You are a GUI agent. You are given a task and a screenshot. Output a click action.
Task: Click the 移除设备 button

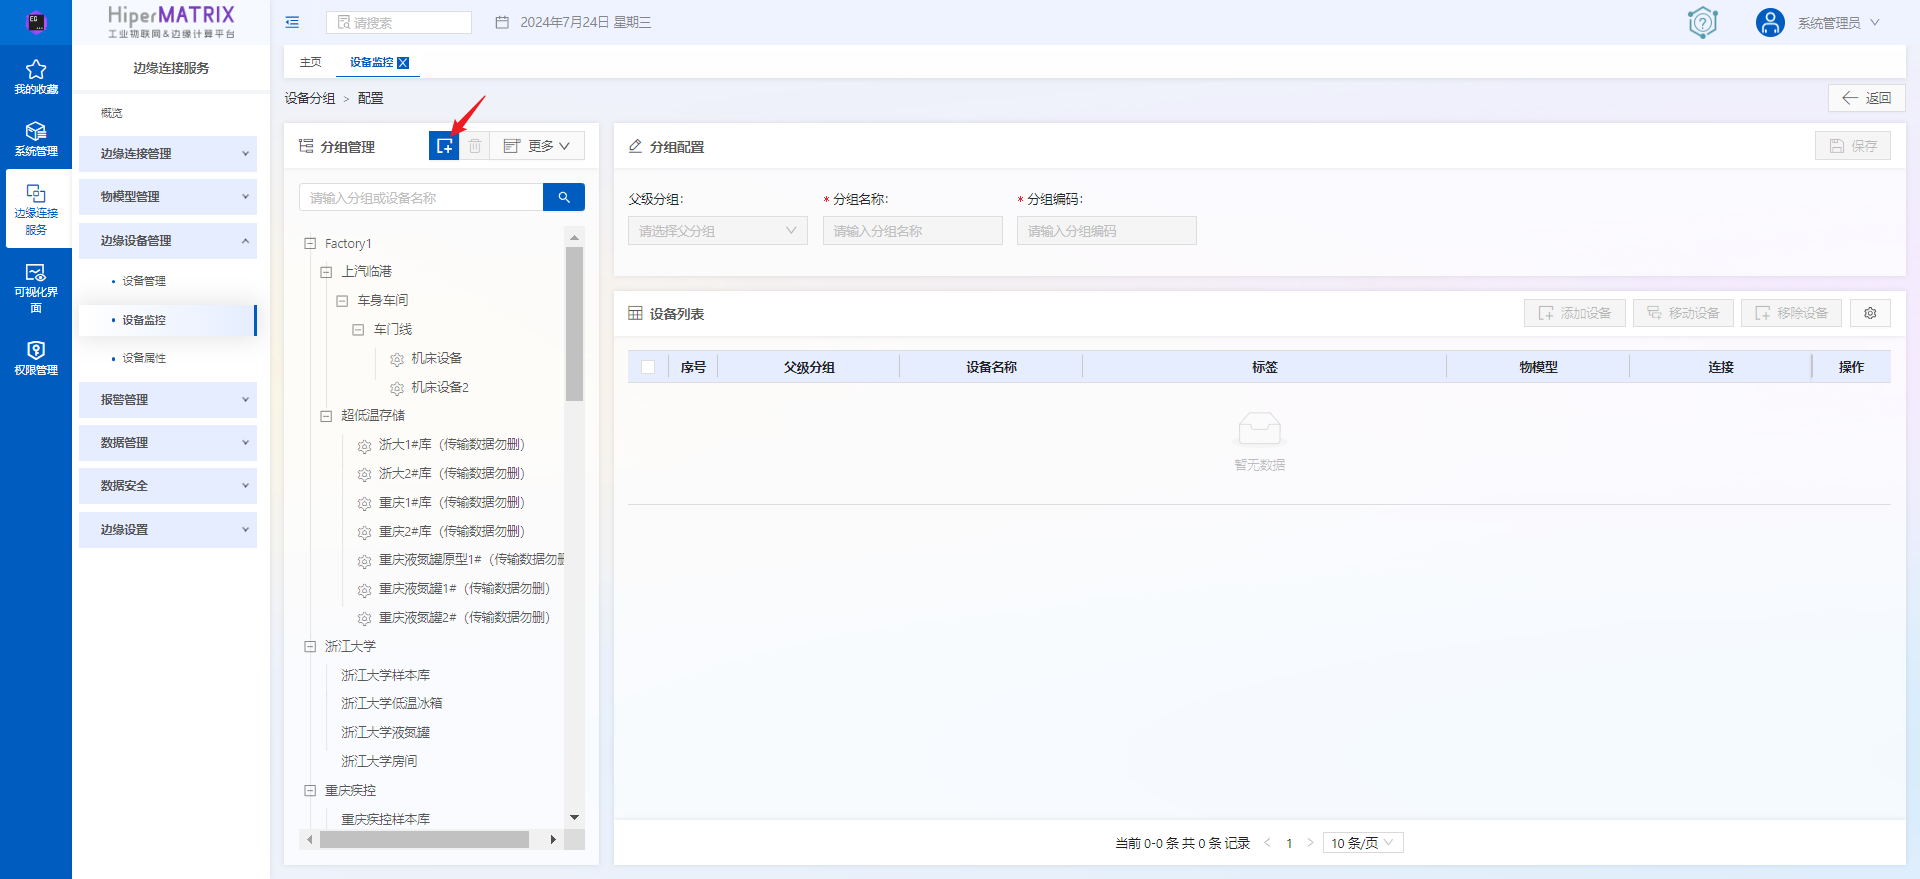pyautogui.click(x=1791, y=313)
